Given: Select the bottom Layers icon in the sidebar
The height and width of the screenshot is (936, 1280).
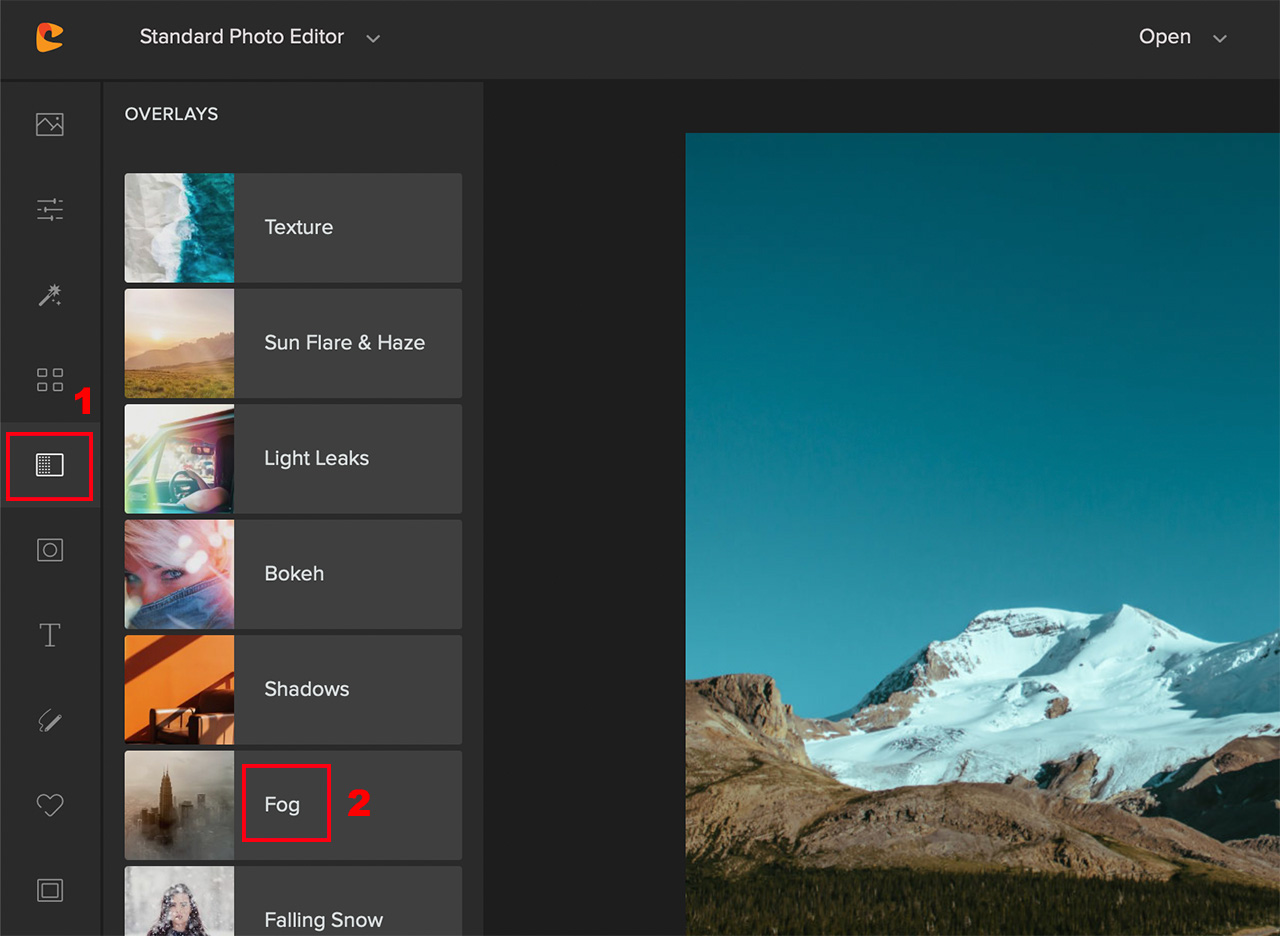Looking at the screenshot, I should [x=50, y=890].
